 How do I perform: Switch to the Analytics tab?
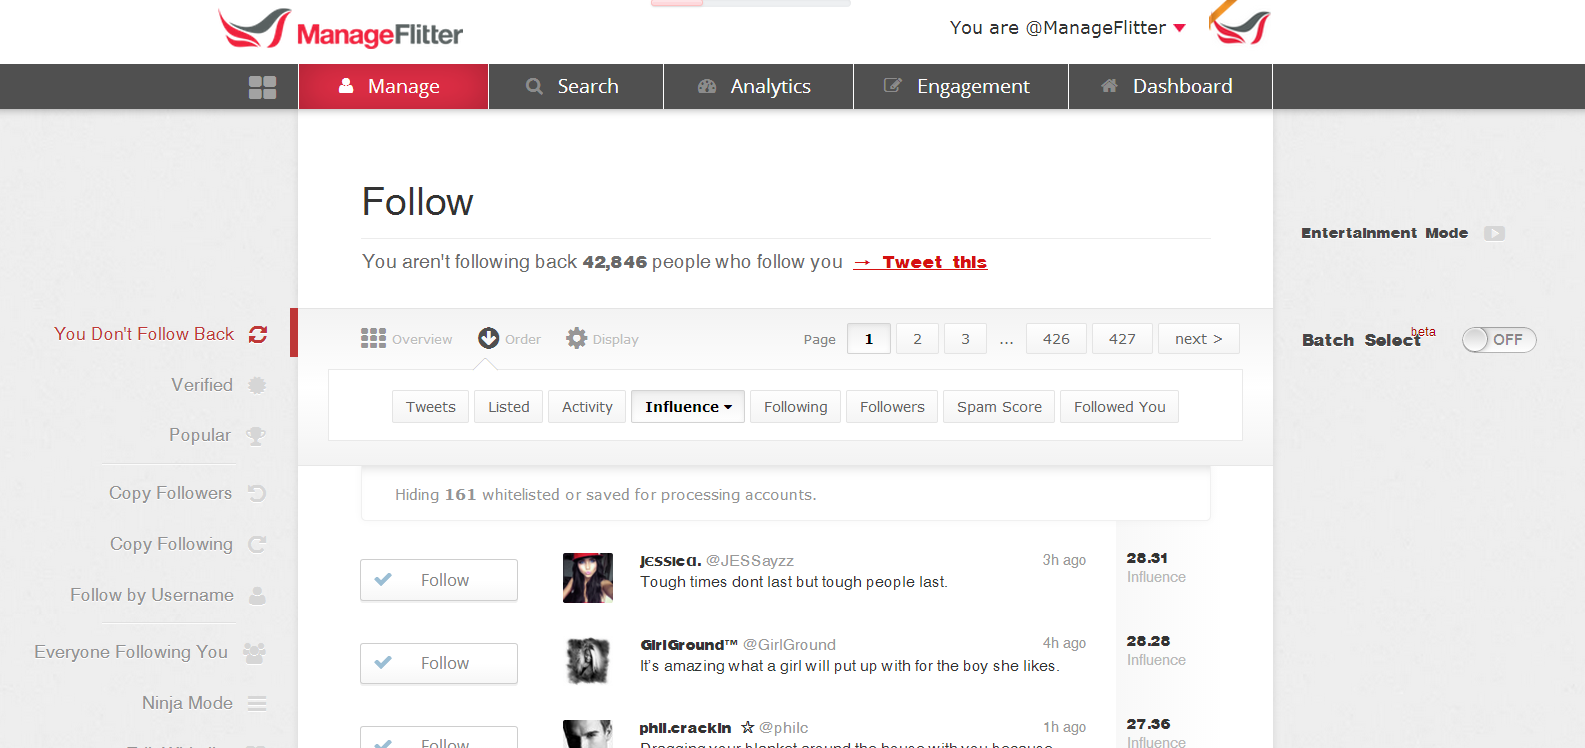coord(758,87)
